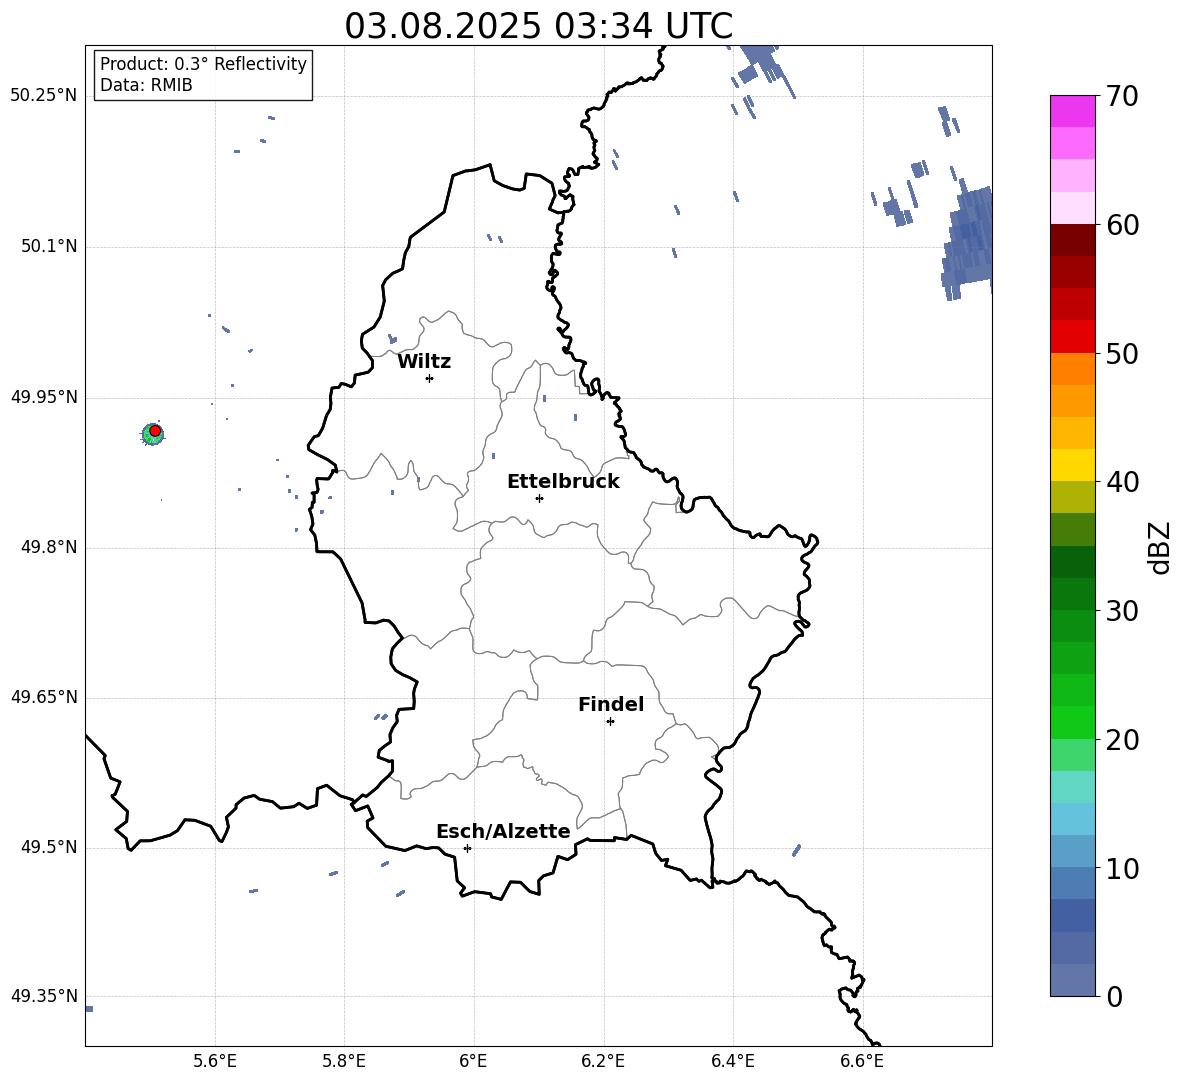This screenshot has height=1081, width=1184.
Task: Pick the bright green swatch just above the 20 tick
Action: click(x=1072, y=722)
